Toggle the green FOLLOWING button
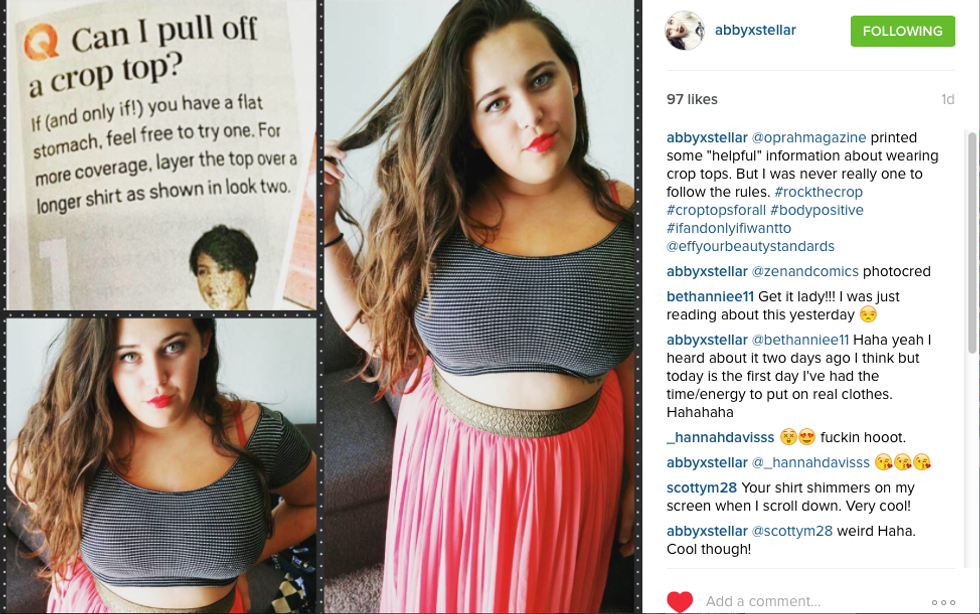The image size is (980, 614). [x=902, y=31]
